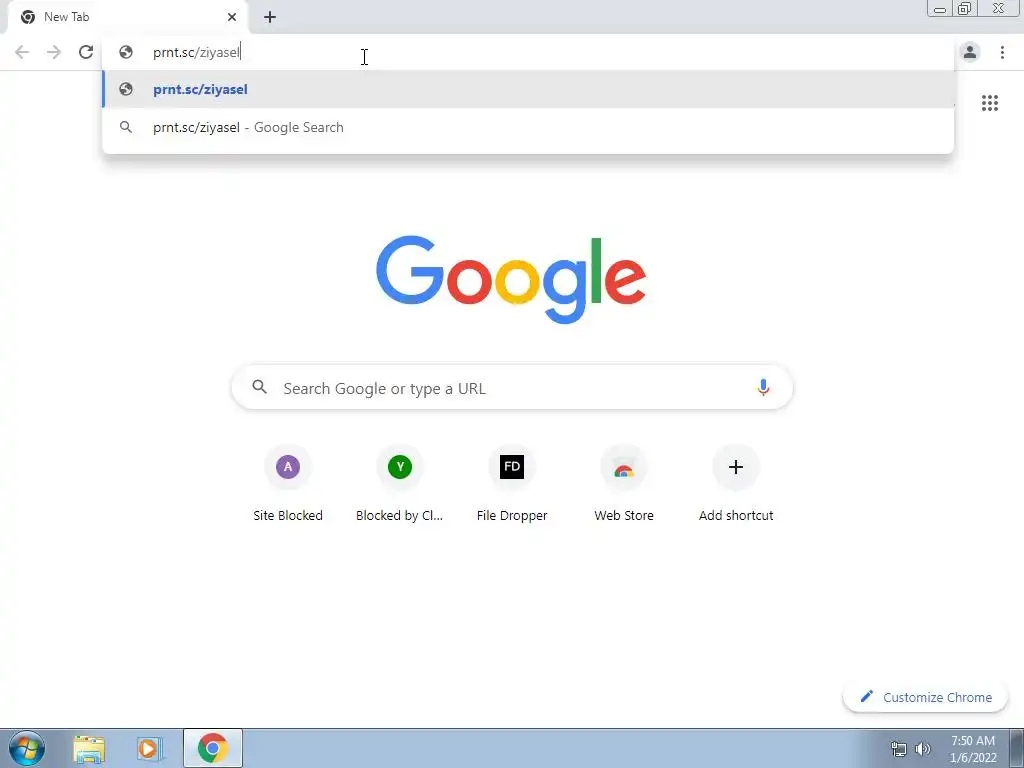Open Windows Explorer from the taskbar

(89, 749)
